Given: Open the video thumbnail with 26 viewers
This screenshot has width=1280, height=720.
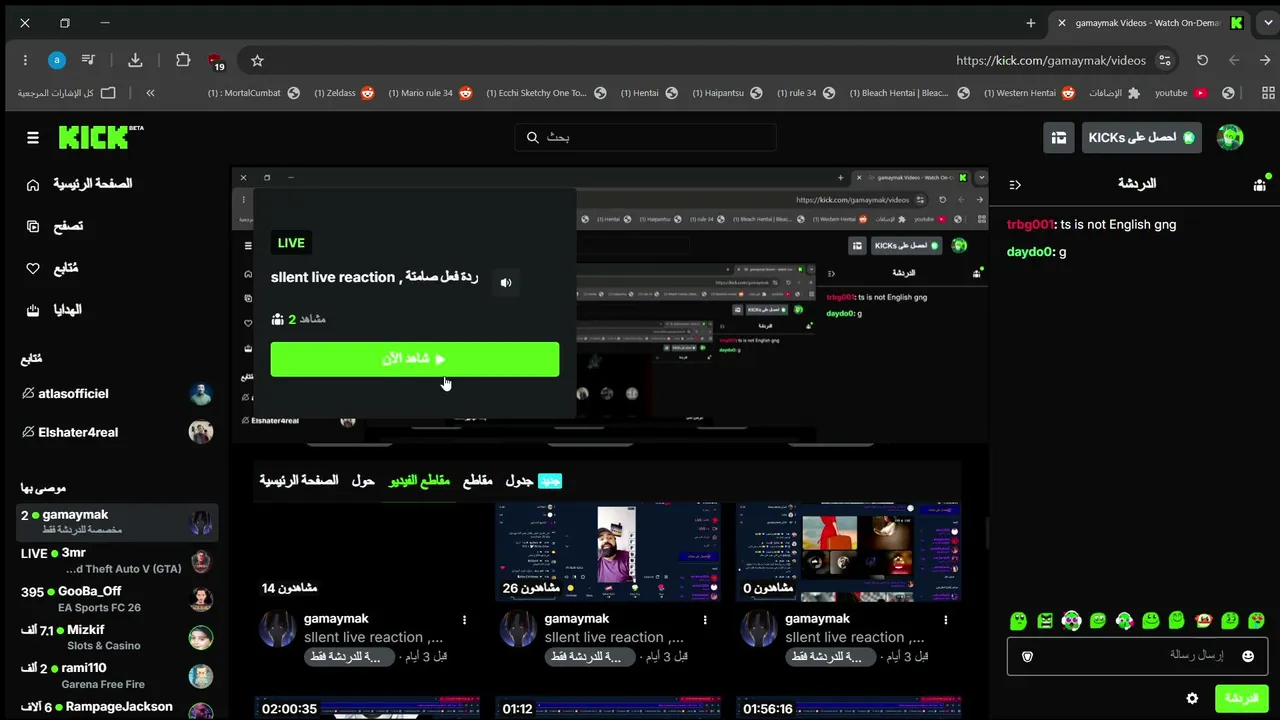Looking at the screenshot, I should [x=608, y=552].
